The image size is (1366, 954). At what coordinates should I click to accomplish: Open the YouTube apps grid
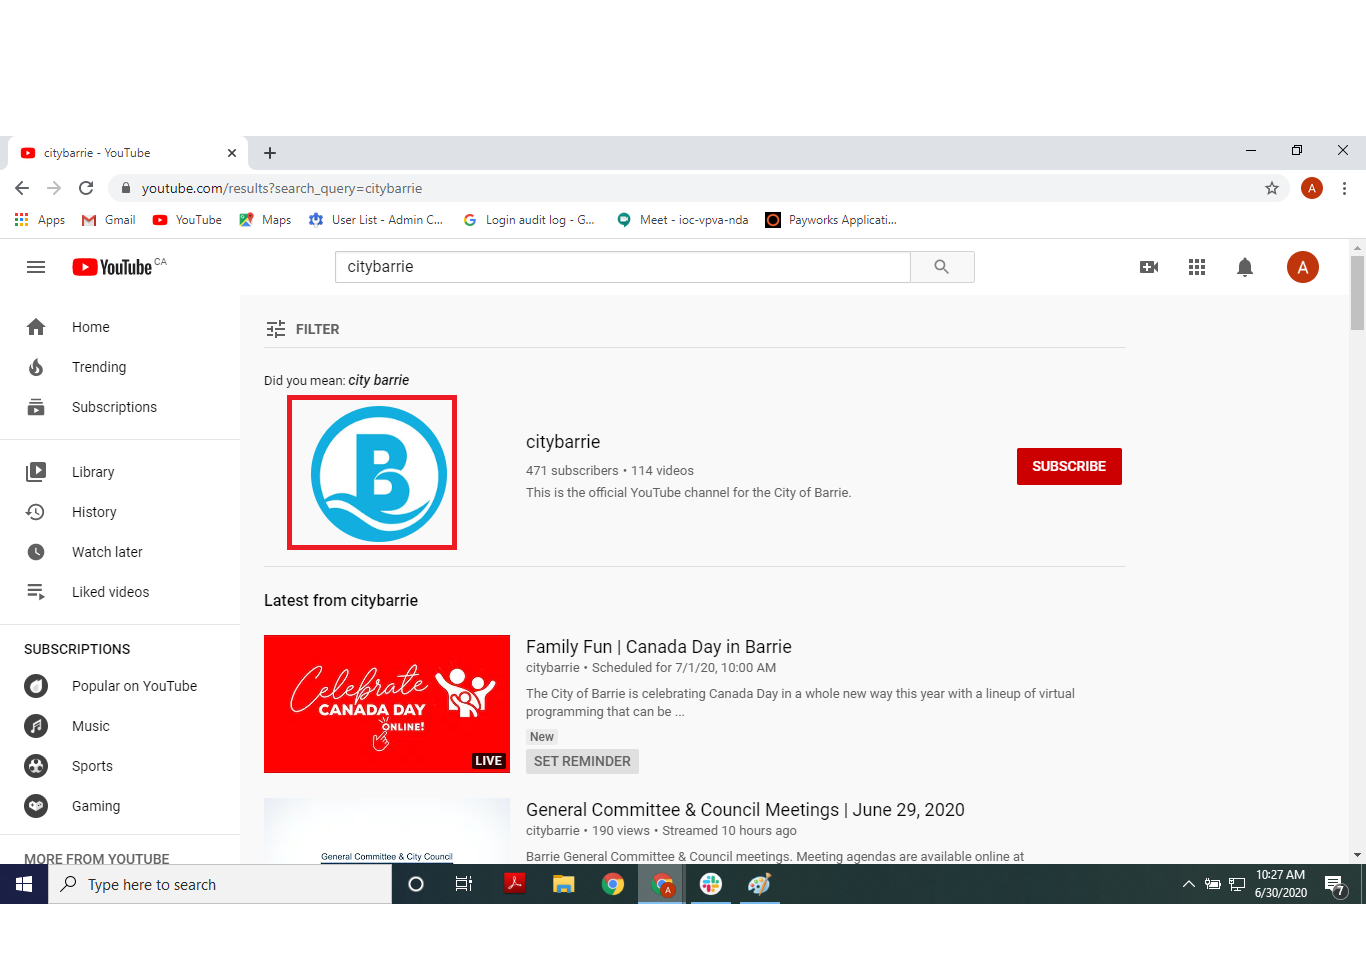[x=1197, y=267]
